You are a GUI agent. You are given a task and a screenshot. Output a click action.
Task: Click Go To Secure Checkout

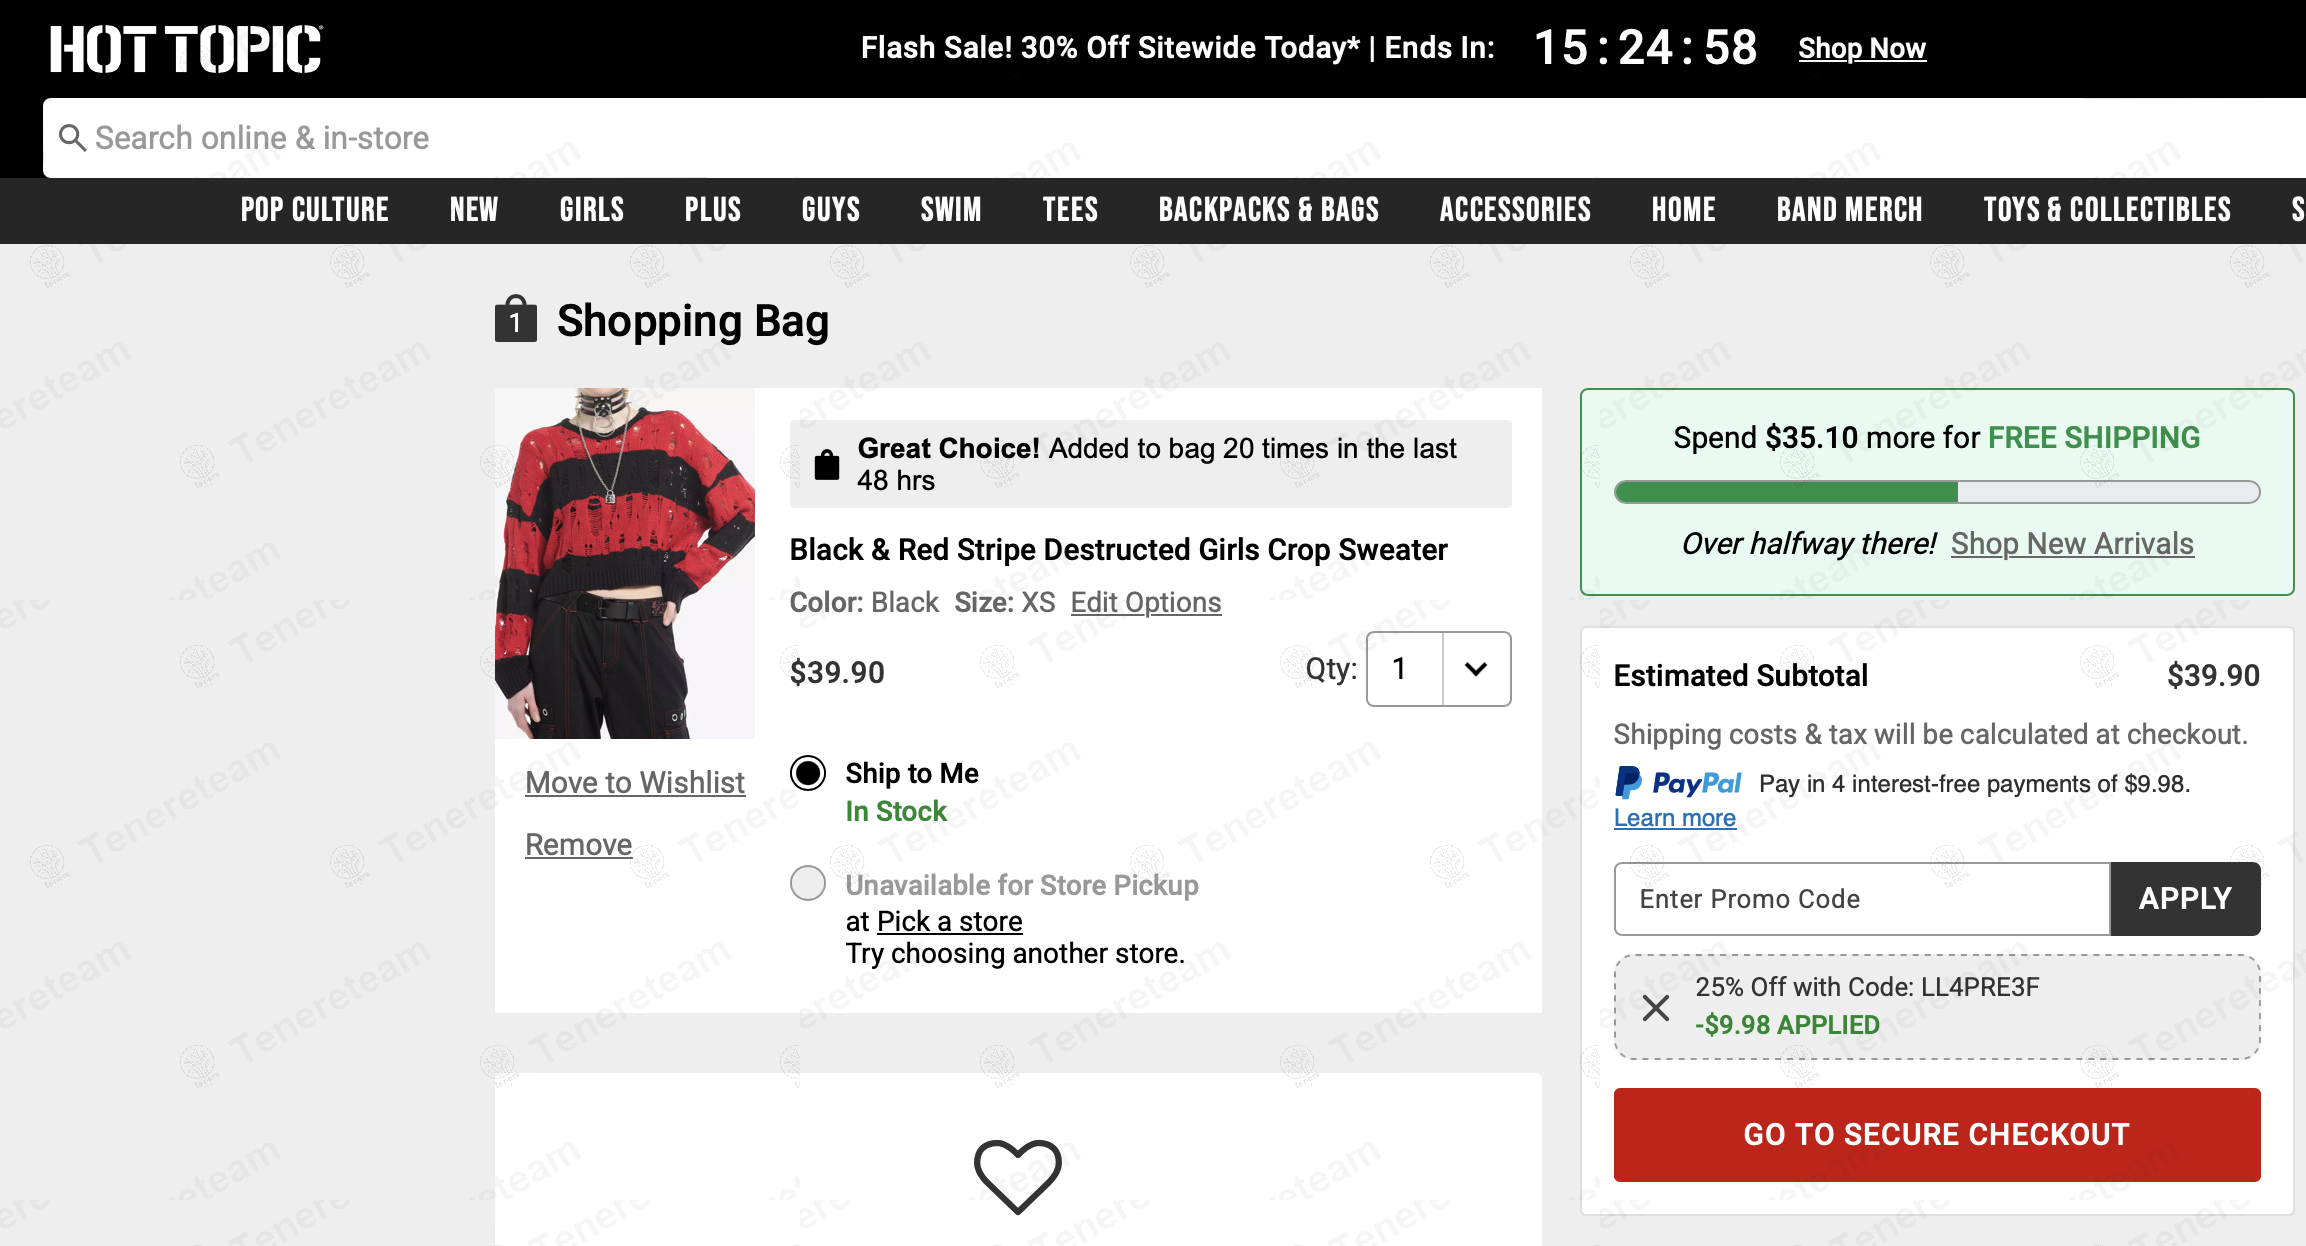pos(1936,1134)
